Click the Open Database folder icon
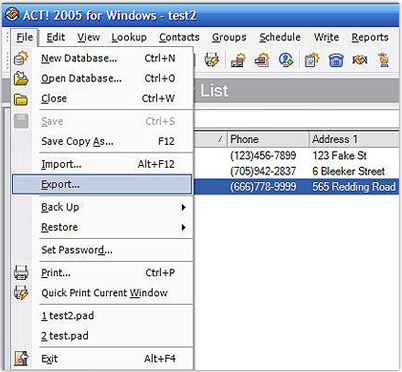 click(21, 78)
